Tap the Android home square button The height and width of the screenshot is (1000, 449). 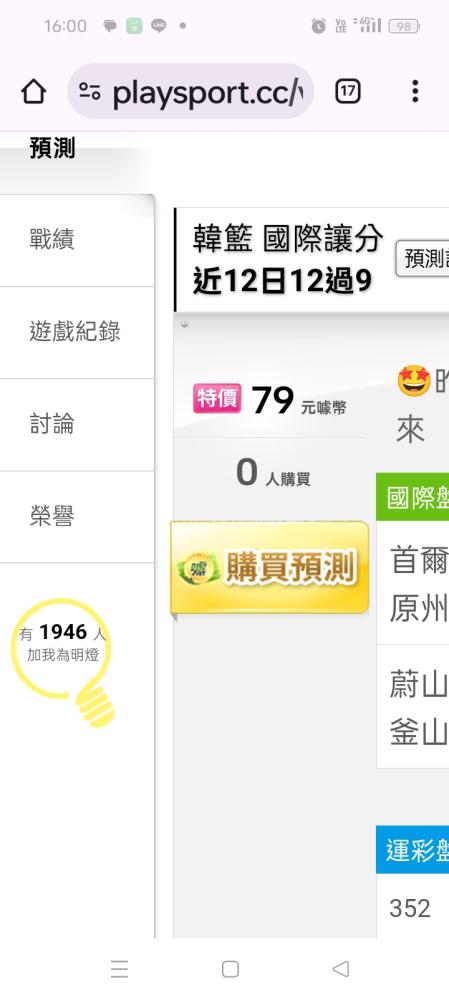230,969
